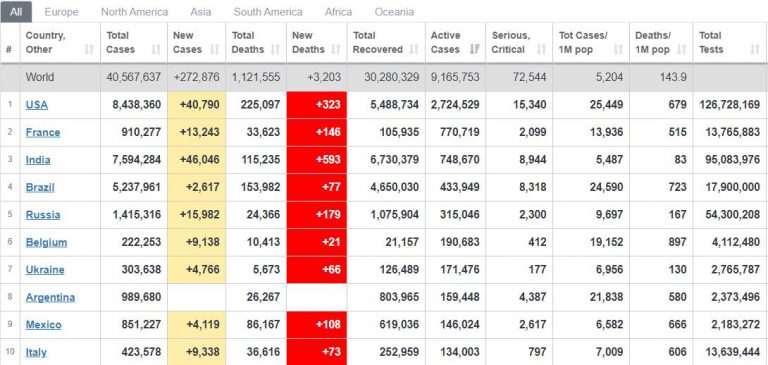Open the France country link
768x365 pixels.
tap(43, 132)
